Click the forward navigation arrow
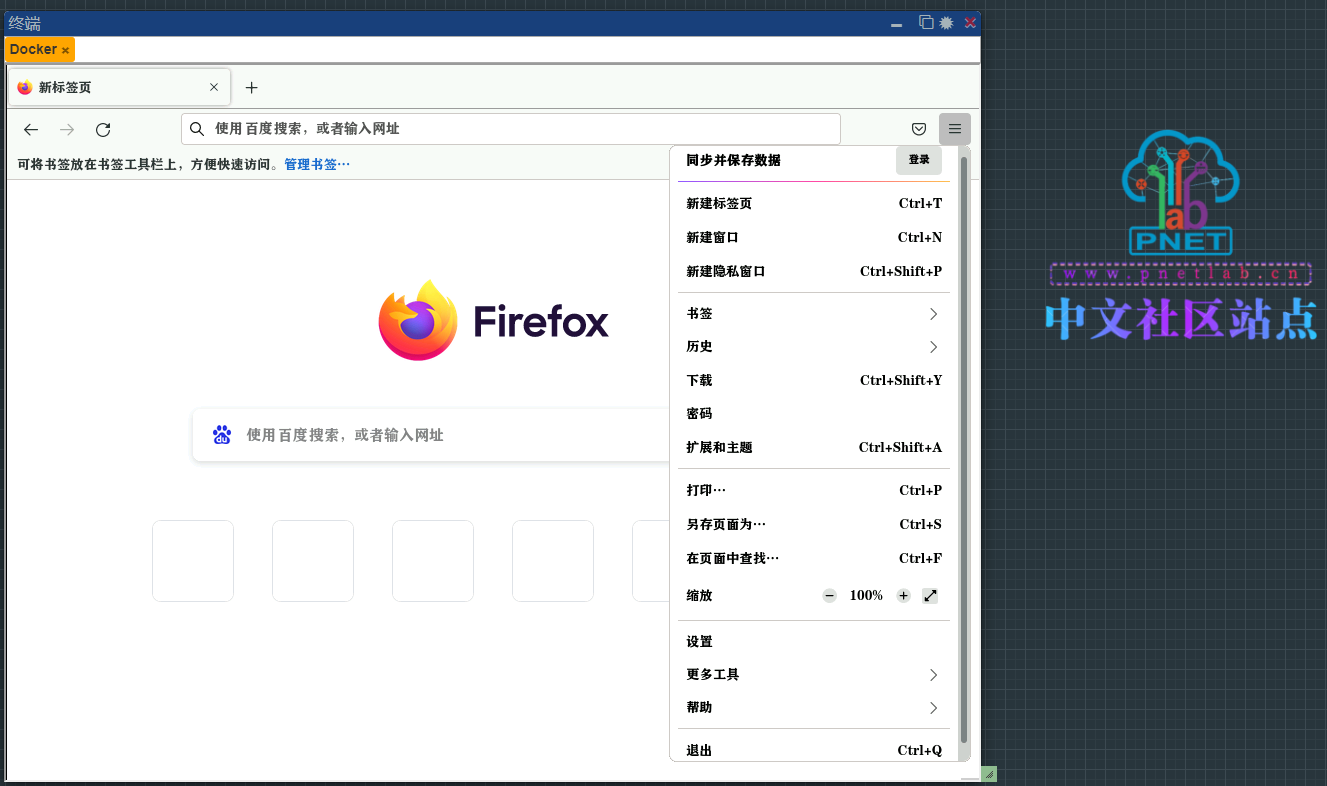The image size is (1327, 786). click(67, 129)
